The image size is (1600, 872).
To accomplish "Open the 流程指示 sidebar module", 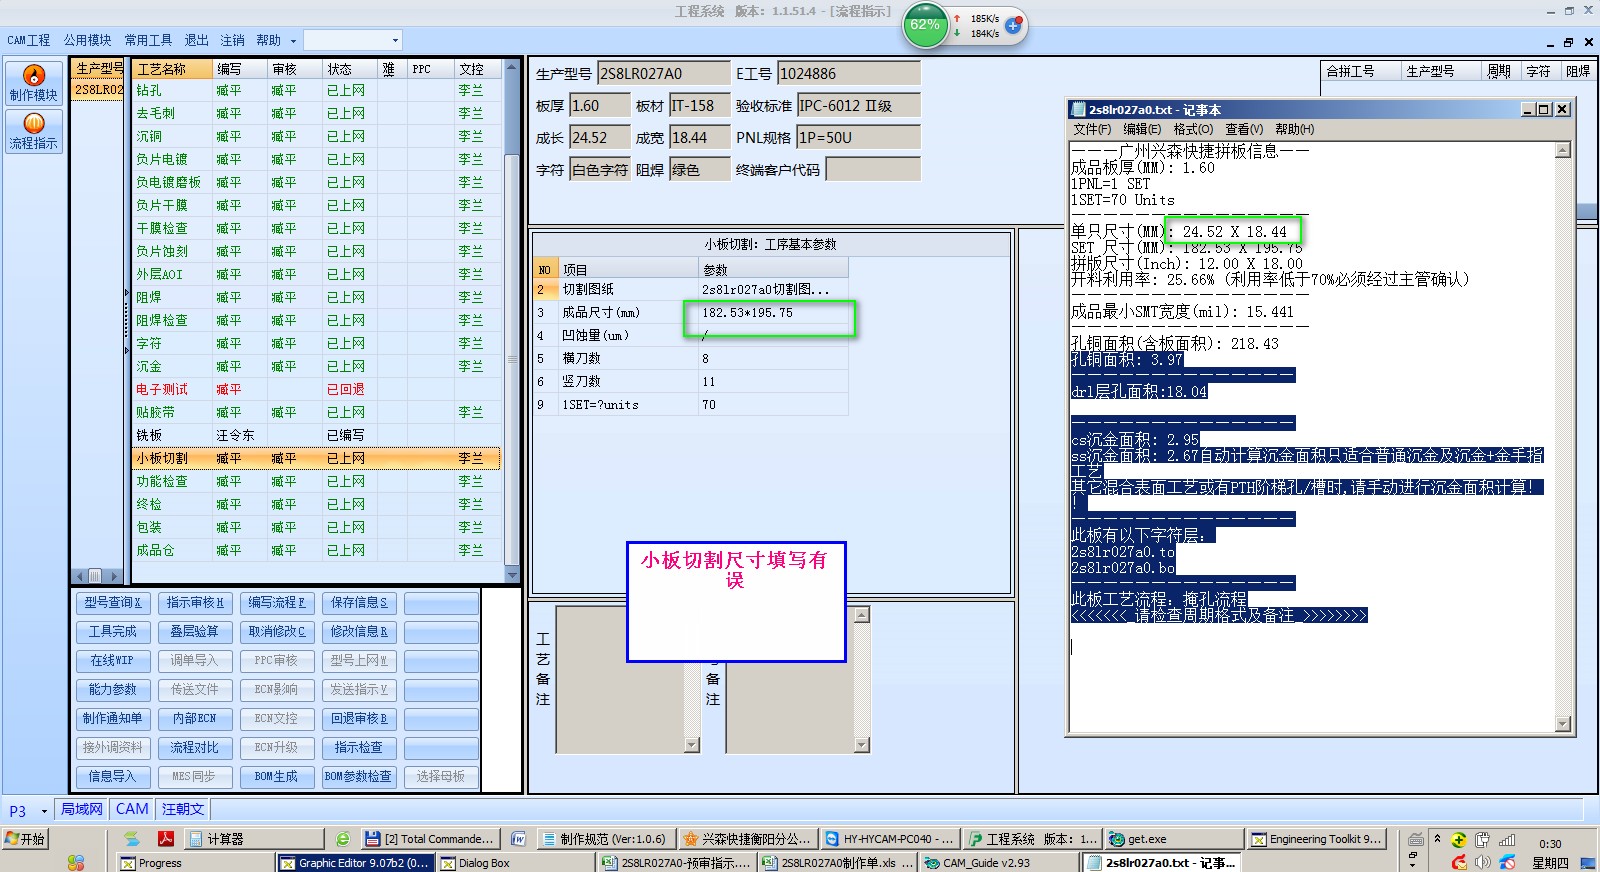I will click(33, 131).
